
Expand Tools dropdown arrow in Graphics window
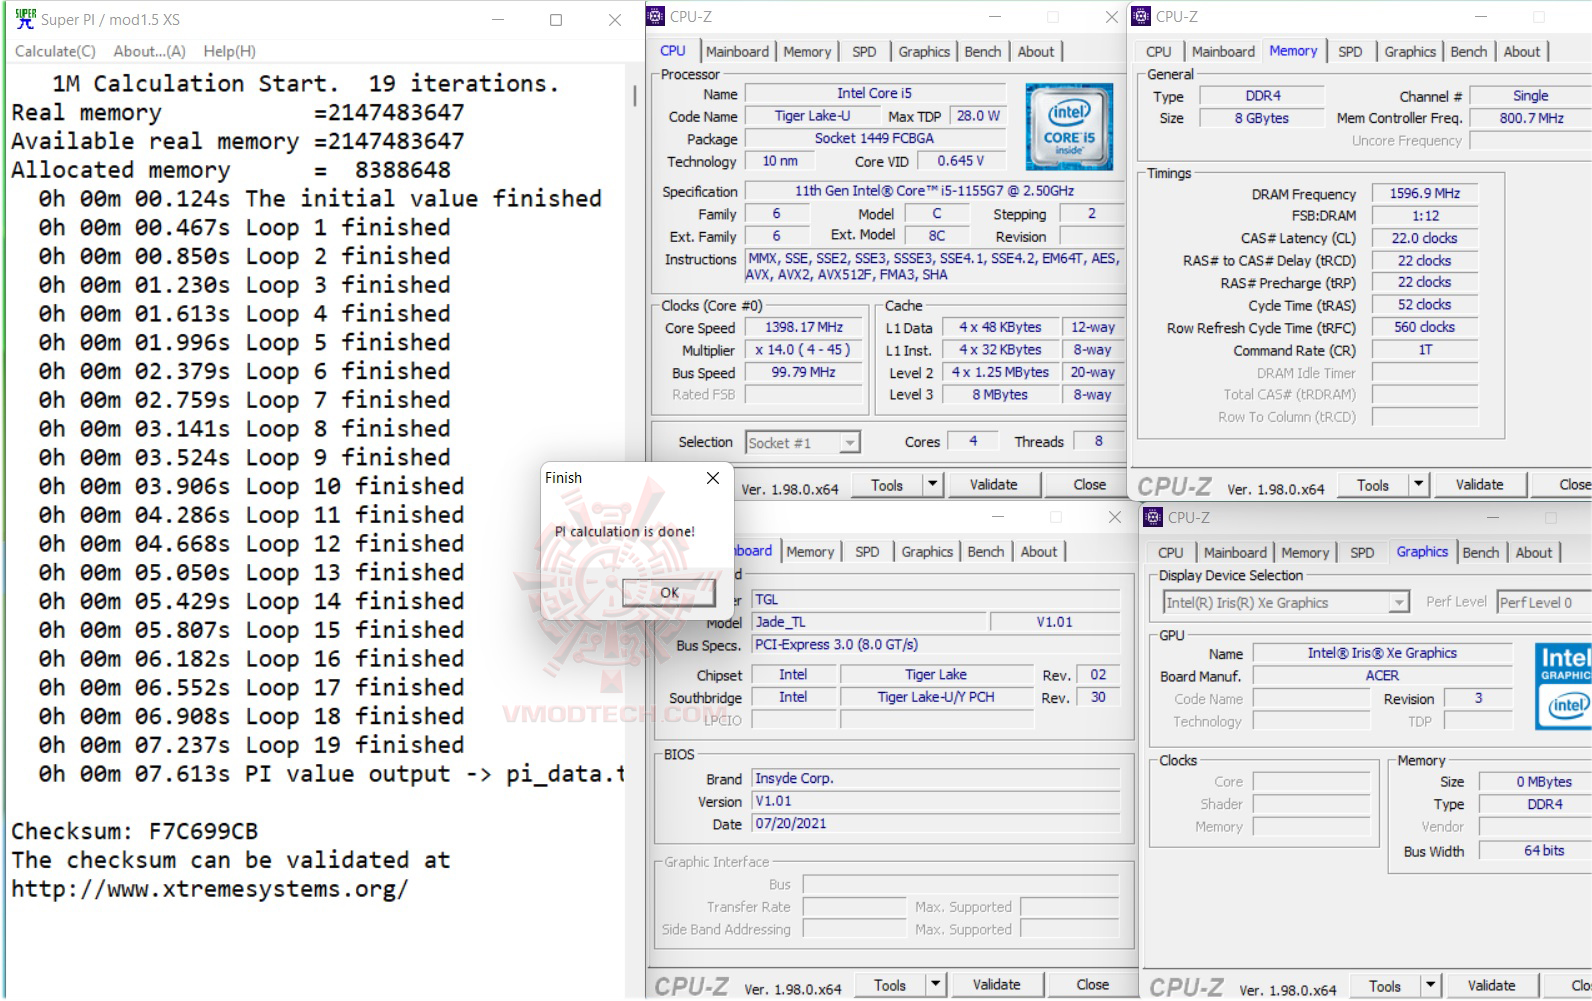click(1430, 987)
